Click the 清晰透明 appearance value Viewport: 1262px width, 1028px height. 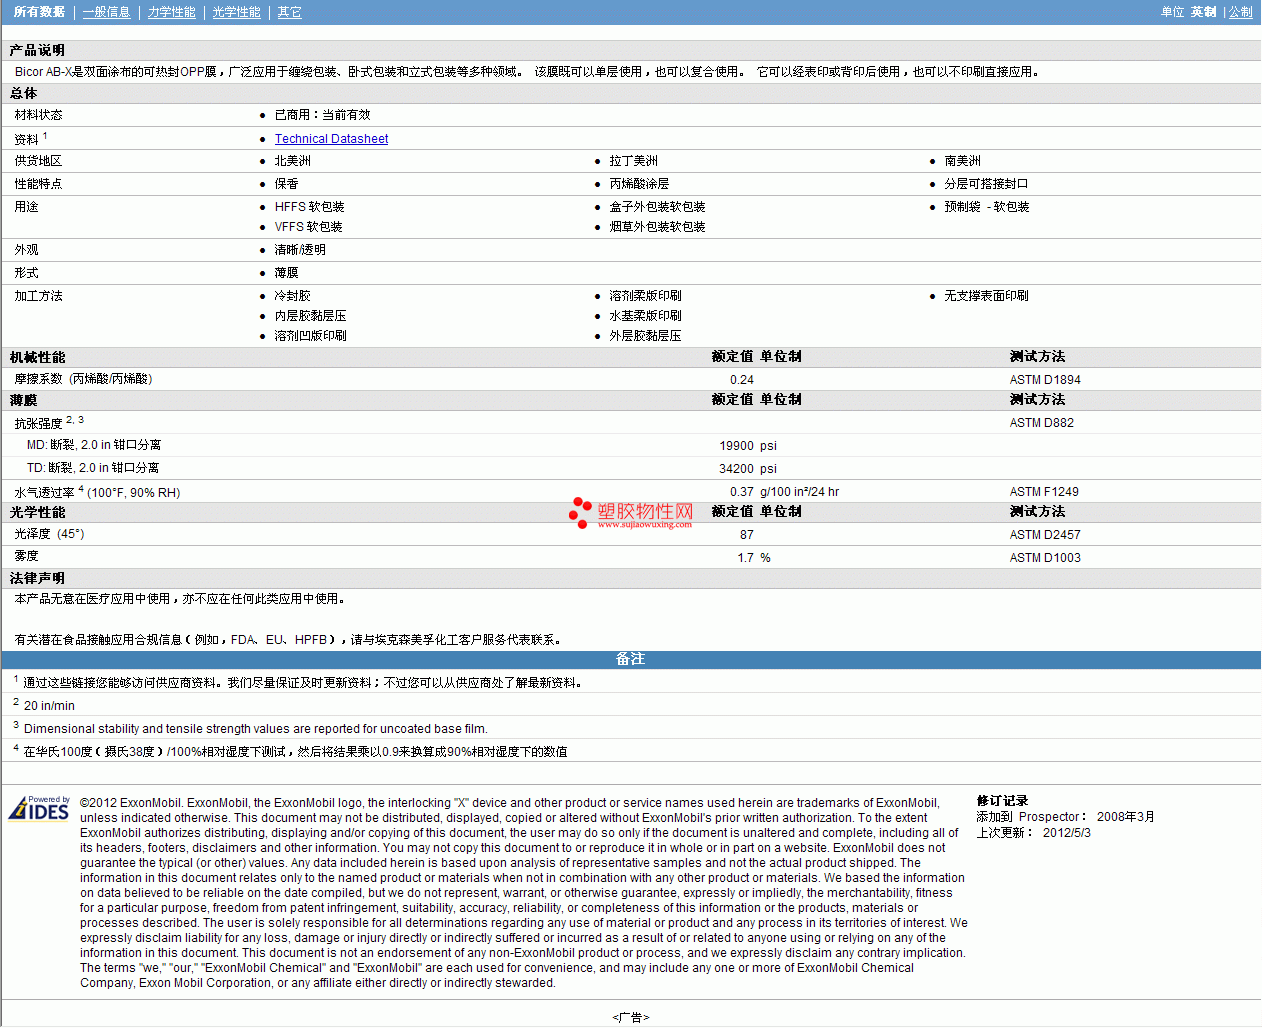[x=300, y=250]
